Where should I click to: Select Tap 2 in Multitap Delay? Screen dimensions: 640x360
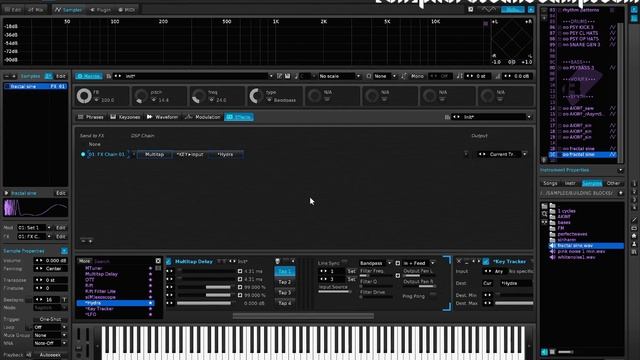[x=284, y=282]
